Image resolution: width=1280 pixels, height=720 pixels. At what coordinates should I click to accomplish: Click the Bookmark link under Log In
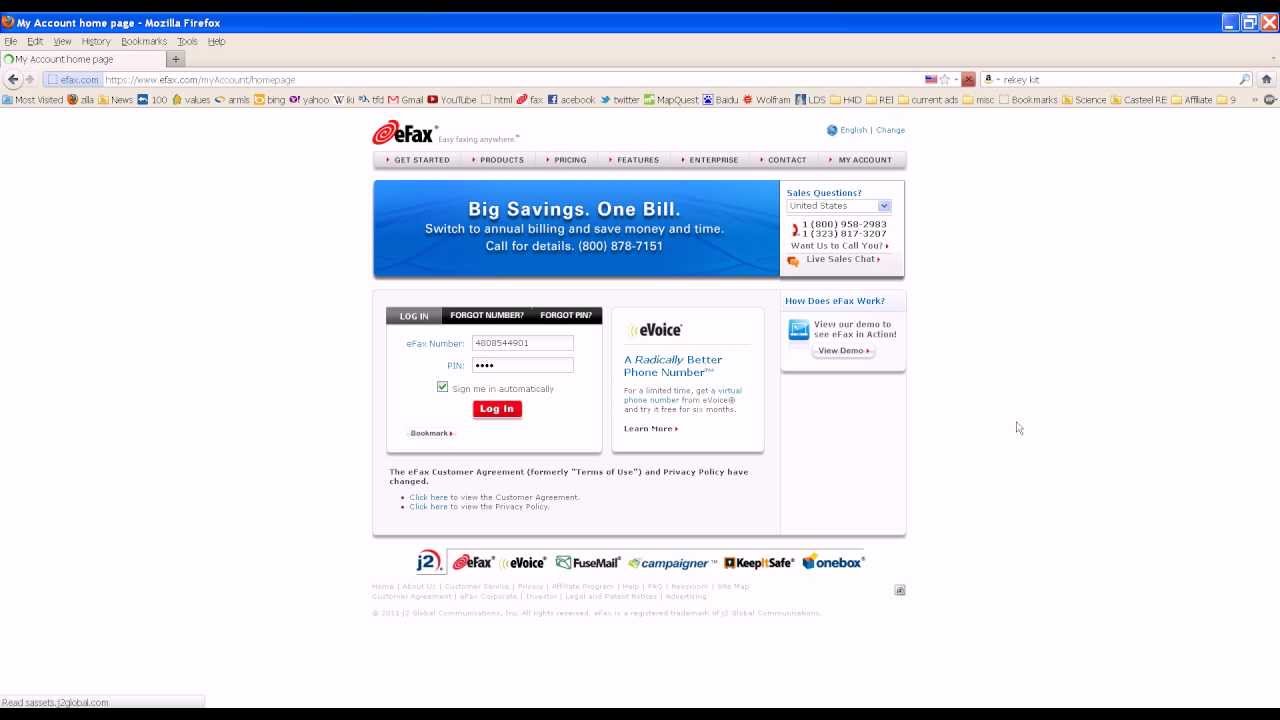pyautogui.click(x=431, y=433)
